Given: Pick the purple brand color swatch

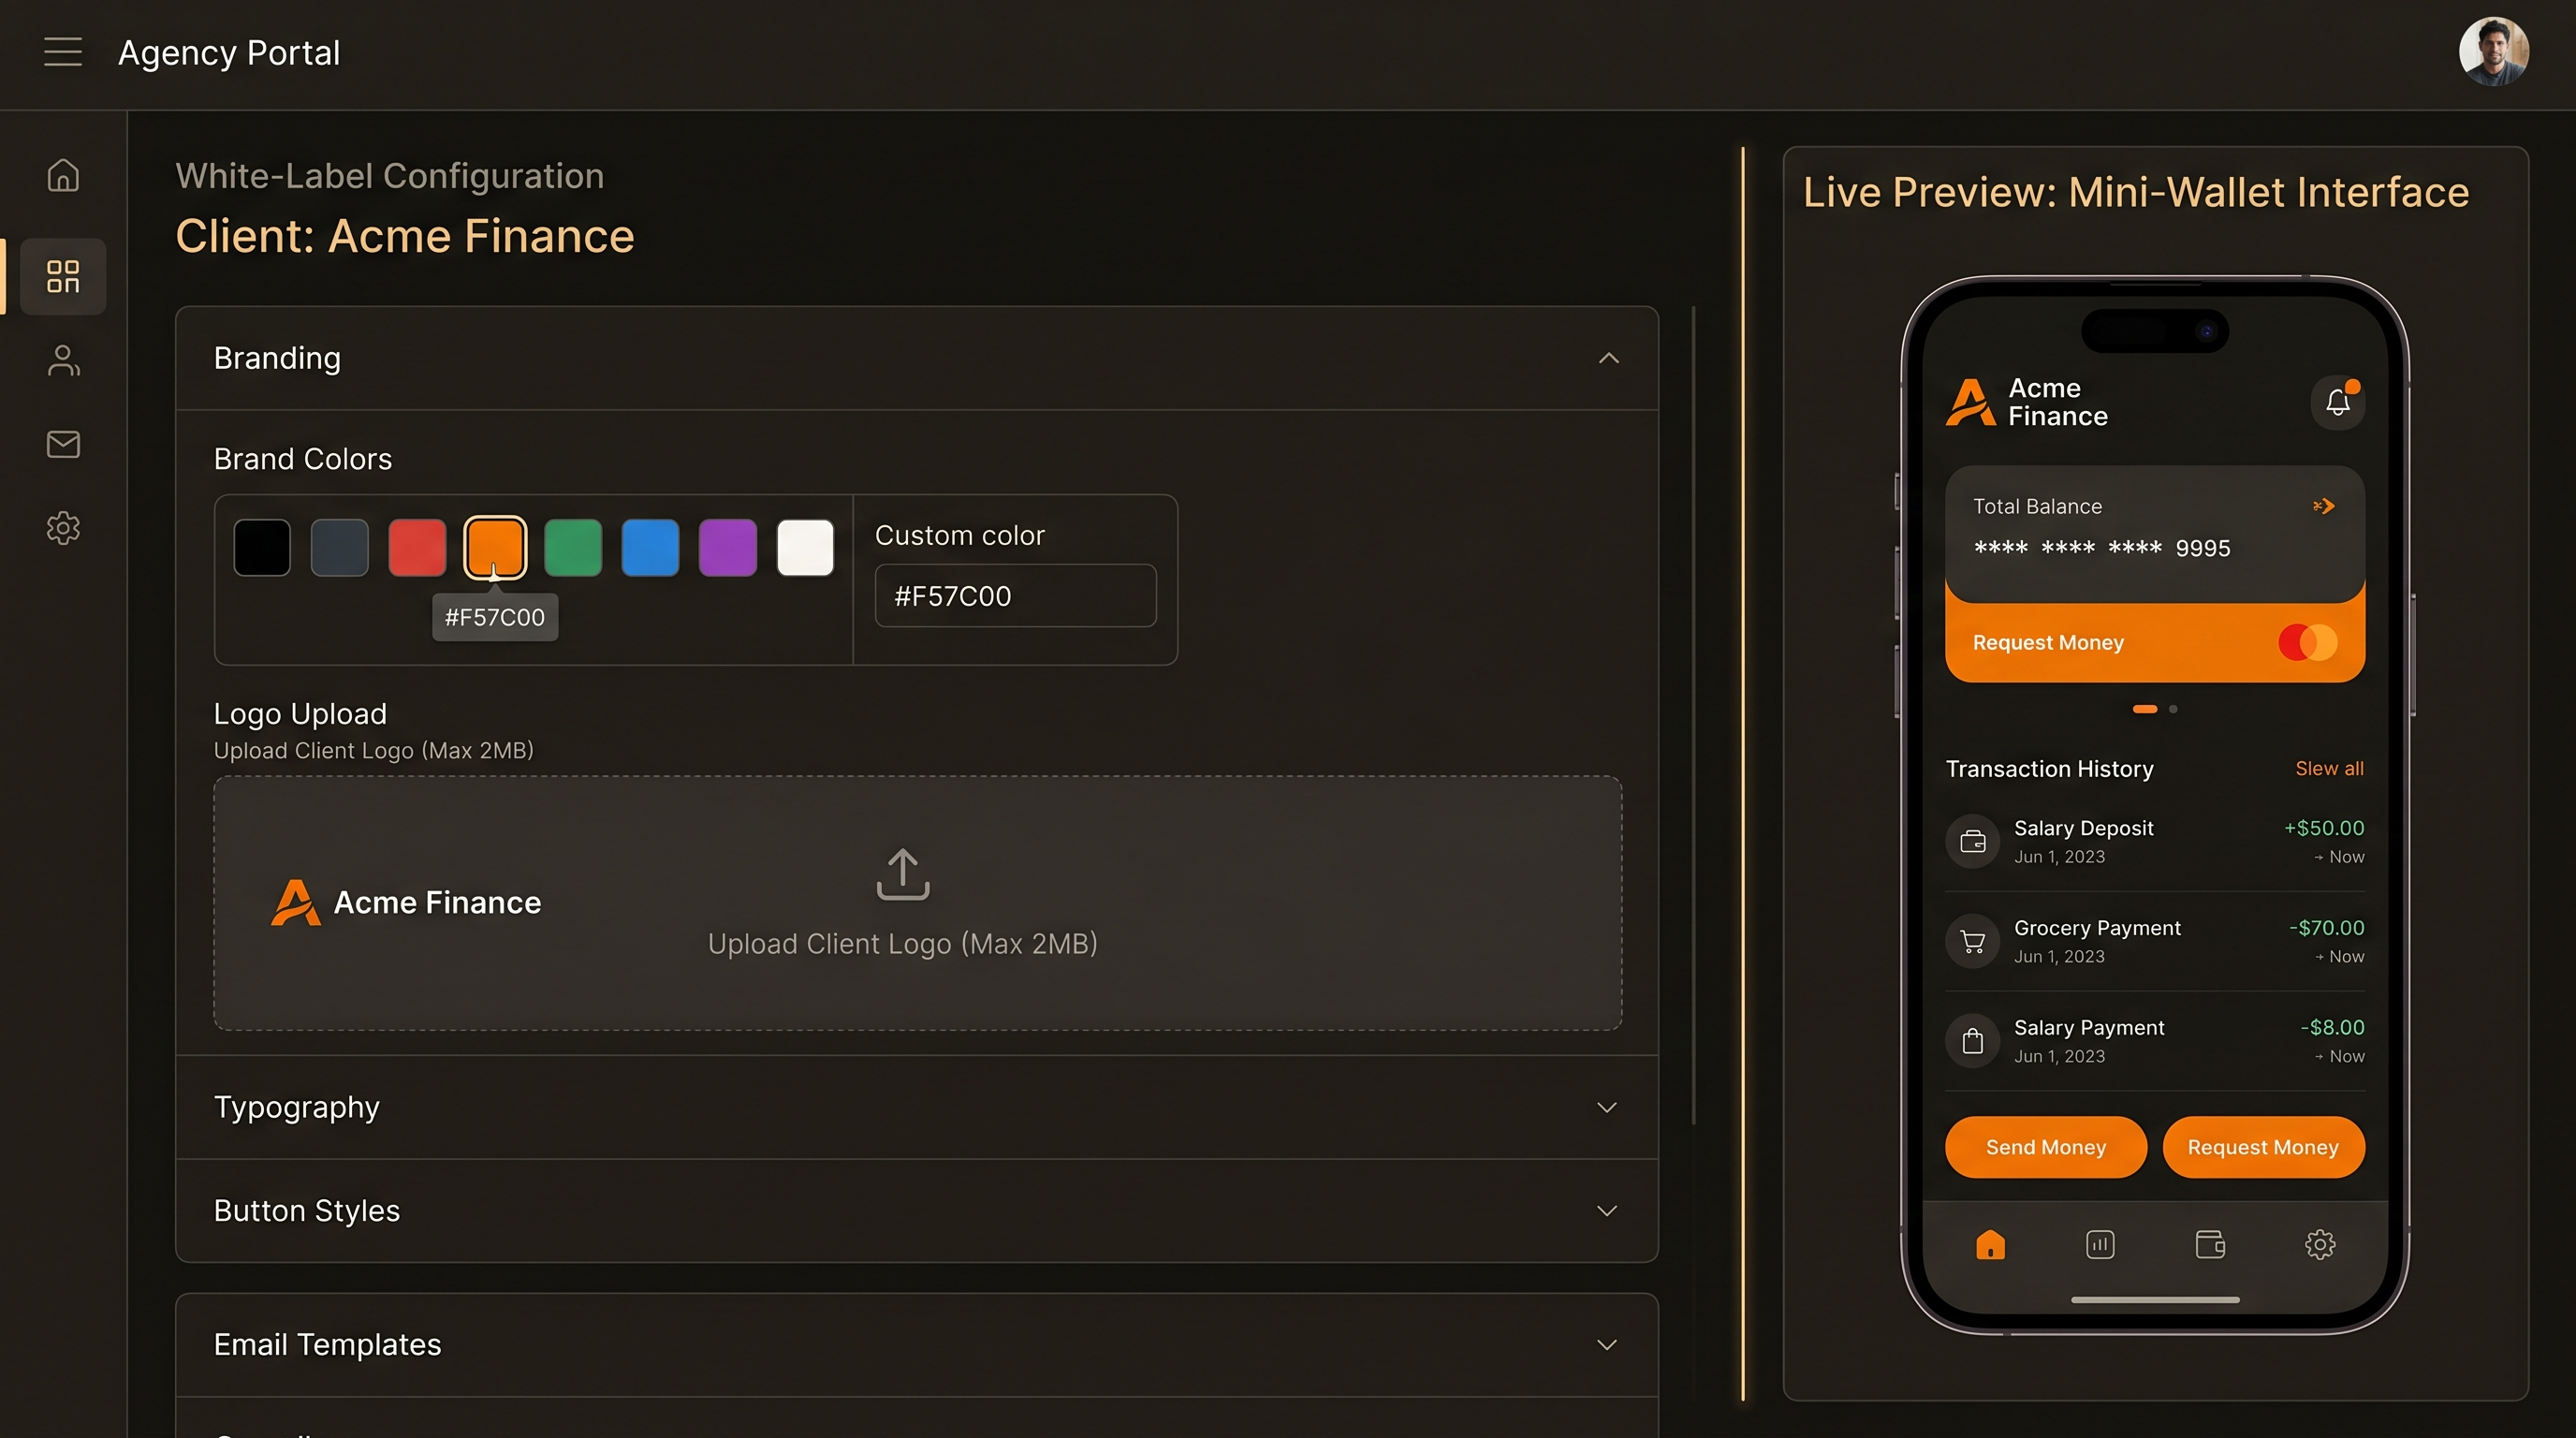Looking at the screenshot, I should [x=727, y=547].
